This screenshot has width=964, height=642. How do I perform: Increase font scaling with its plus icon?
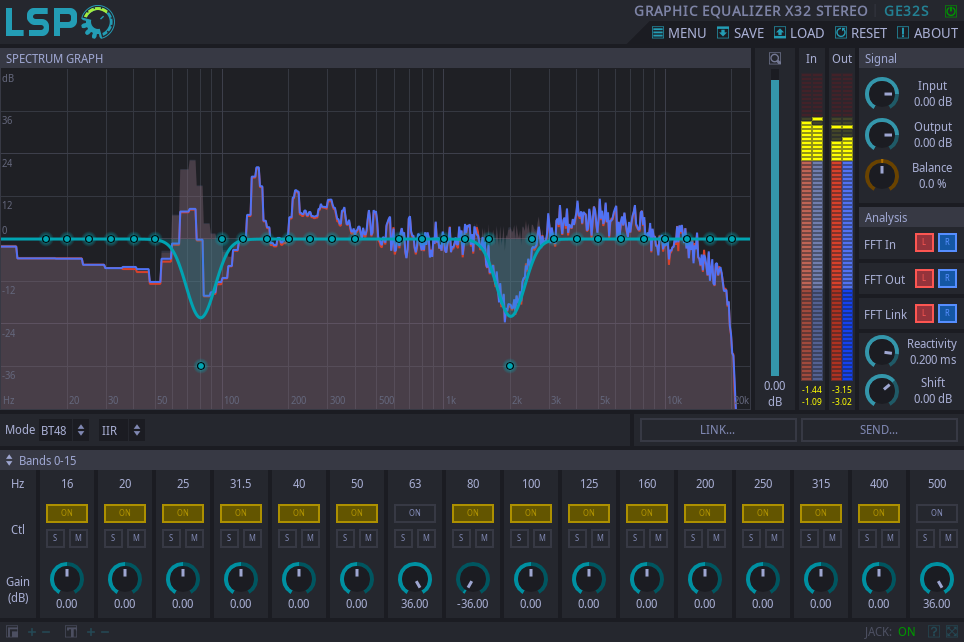tap(90, 632)
